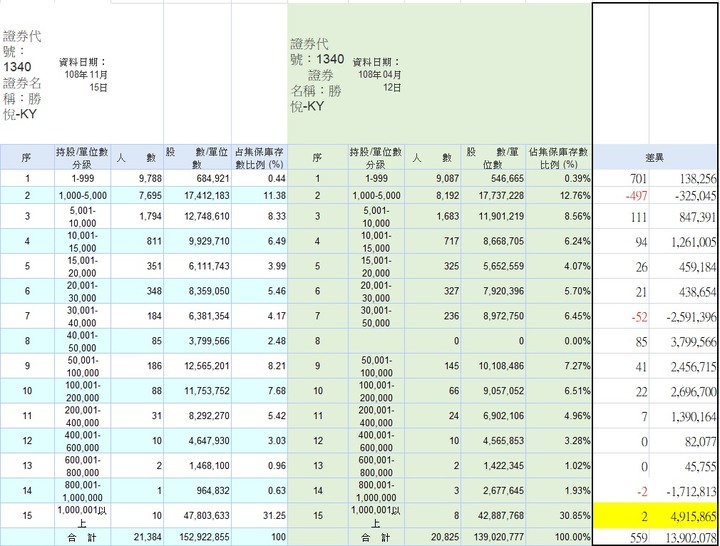Click left table range 1,000-5,000
The width and height of the screenshot is (720, 546).
[x=83, y=195]
